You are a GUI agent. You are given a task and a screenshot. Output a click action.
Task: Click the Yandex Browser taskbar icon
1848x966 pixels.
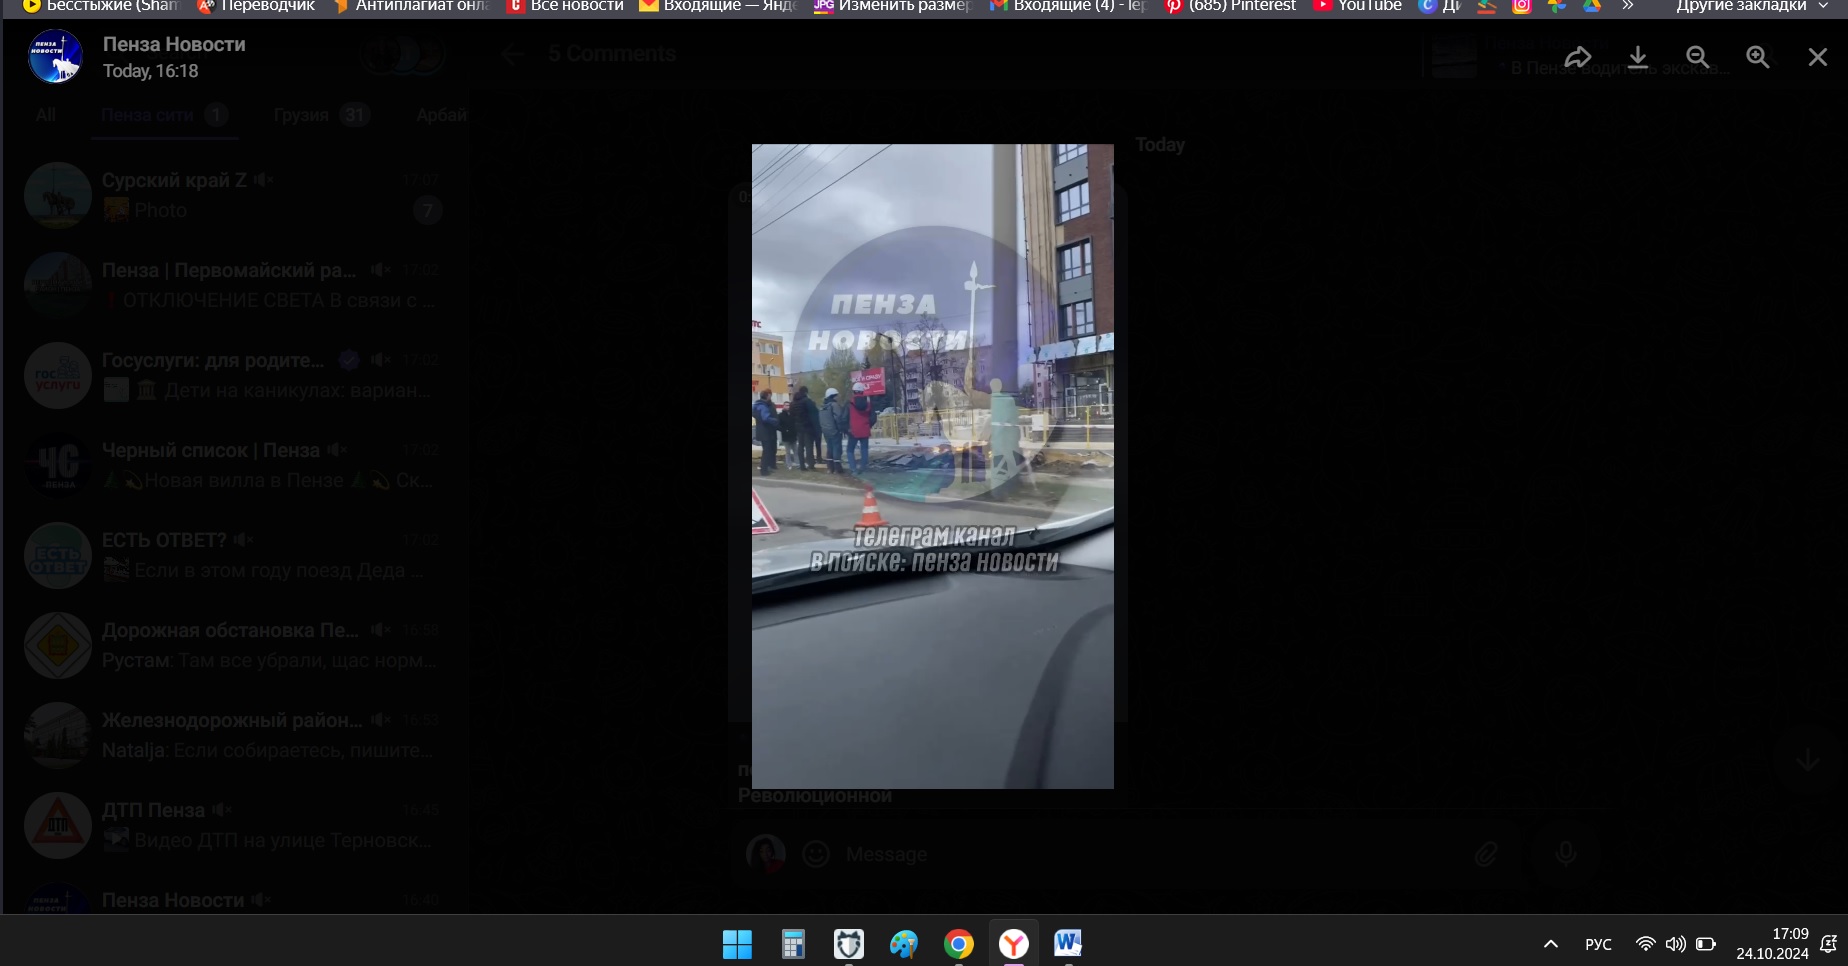point(1013,944)
